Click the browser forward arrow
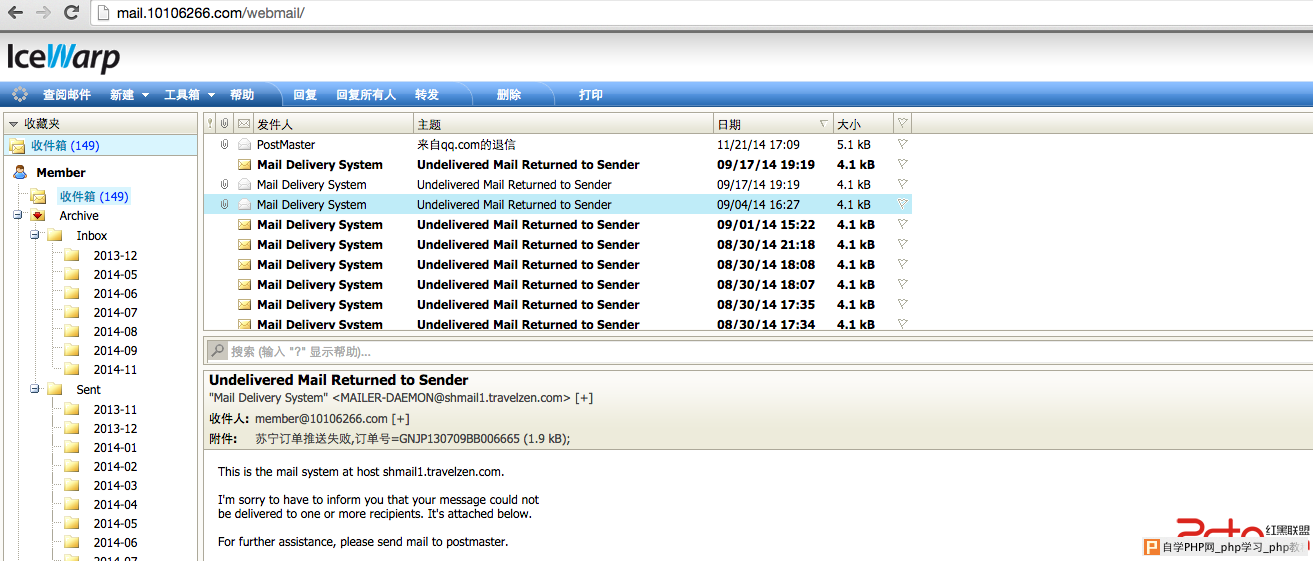Image resolution: width=1313 pixels, height=561 pixels. click(x=43, y=13)
